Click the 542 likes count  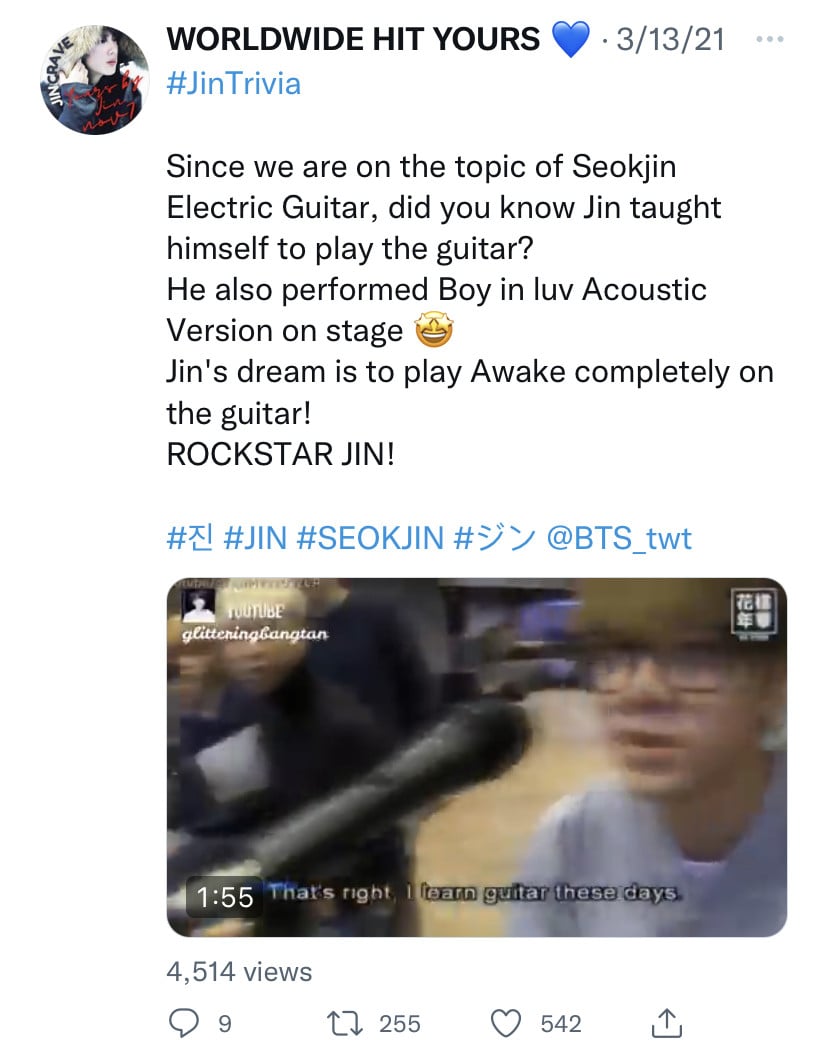point(560,1023)
